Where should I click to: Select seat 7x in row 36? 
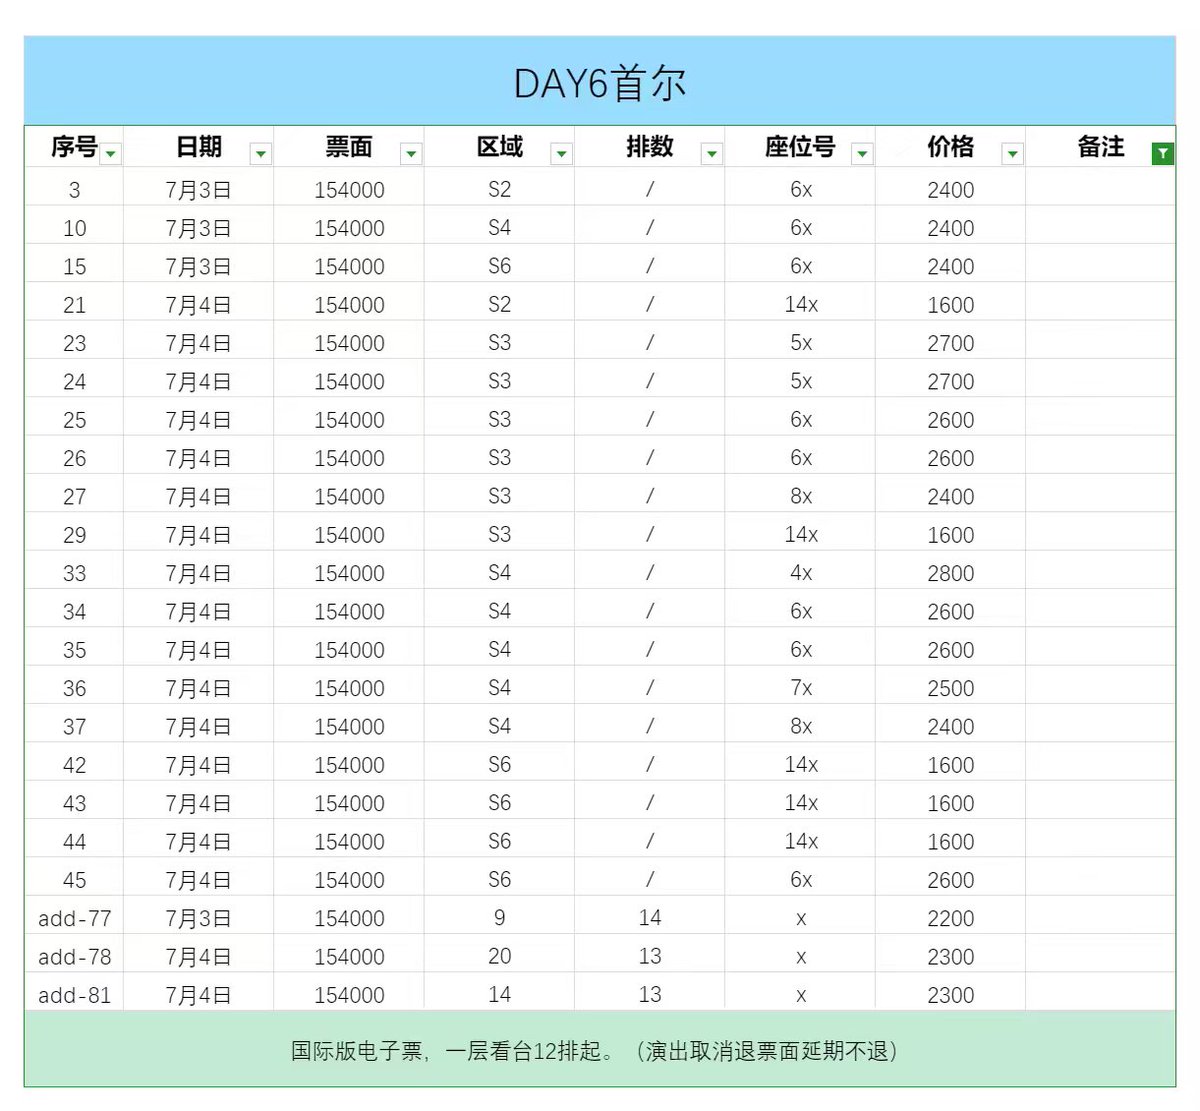tap(800, 688)
